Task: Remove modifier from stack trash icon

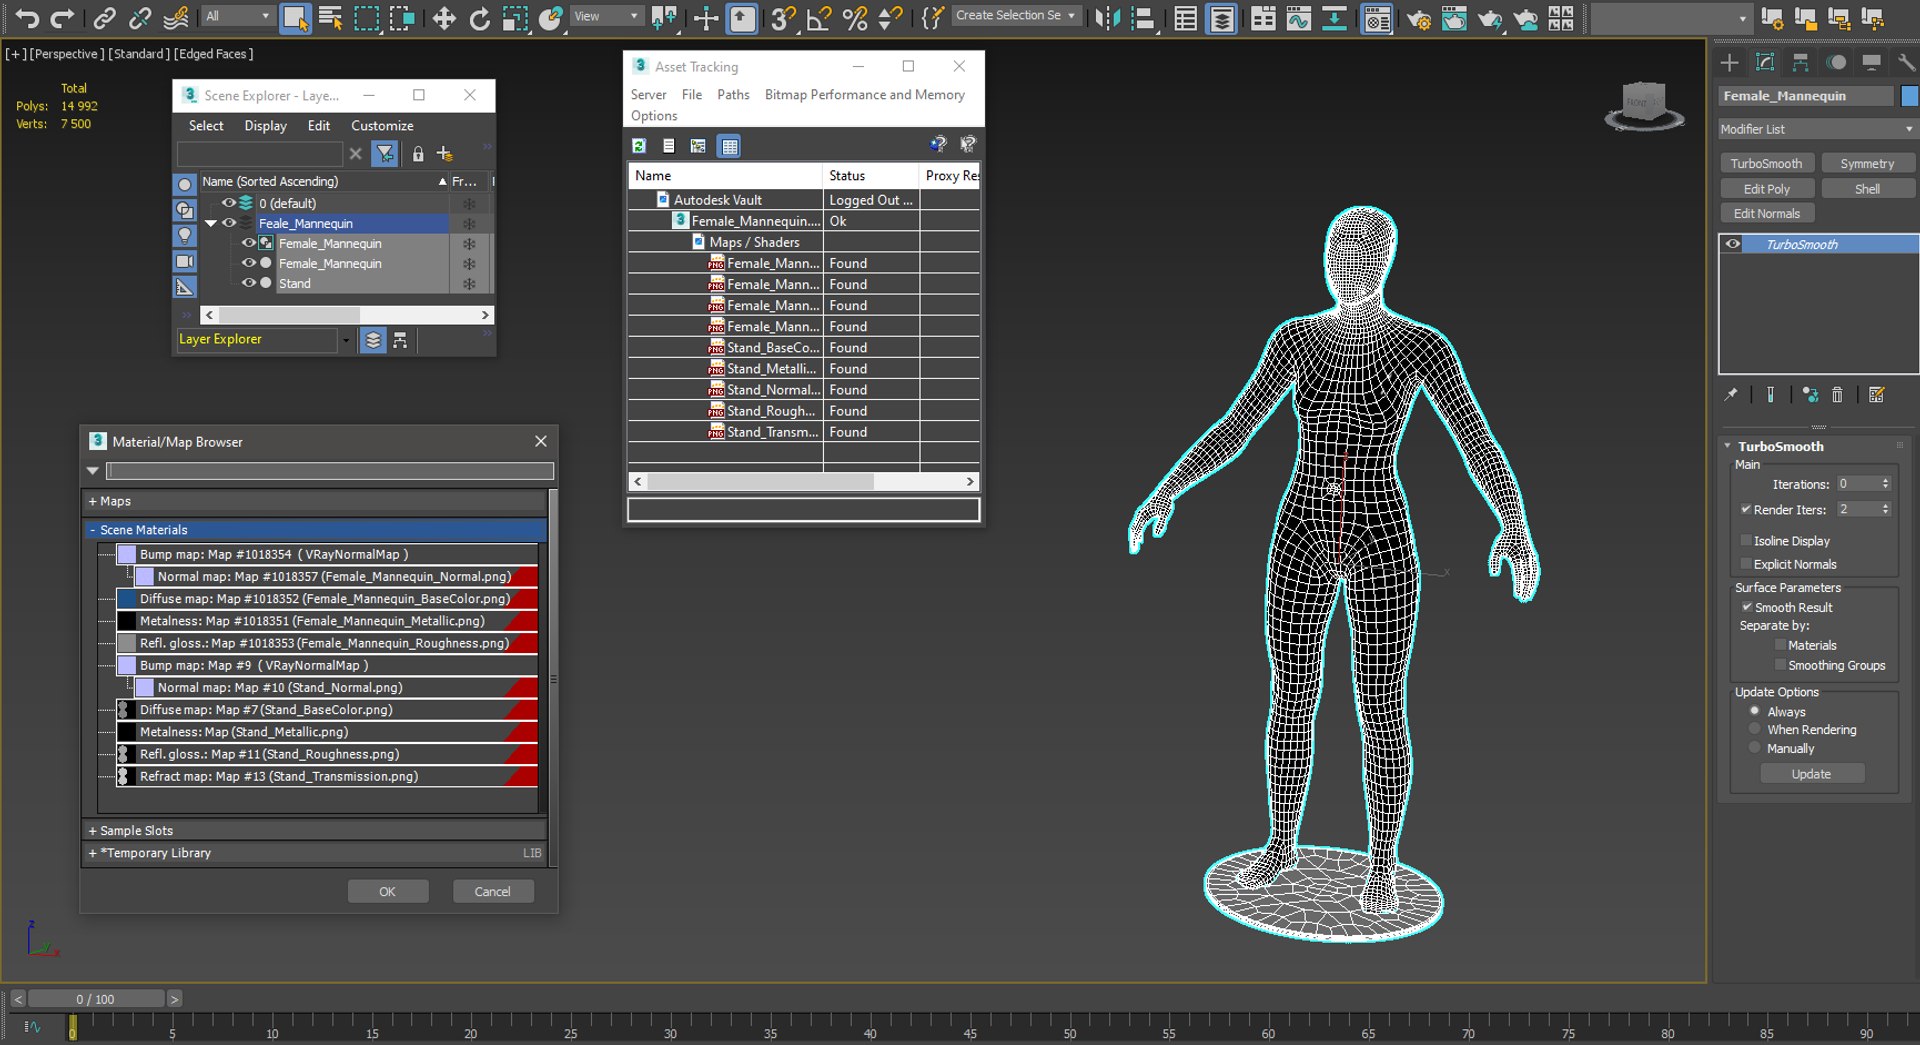Action: click(1837, 395)
